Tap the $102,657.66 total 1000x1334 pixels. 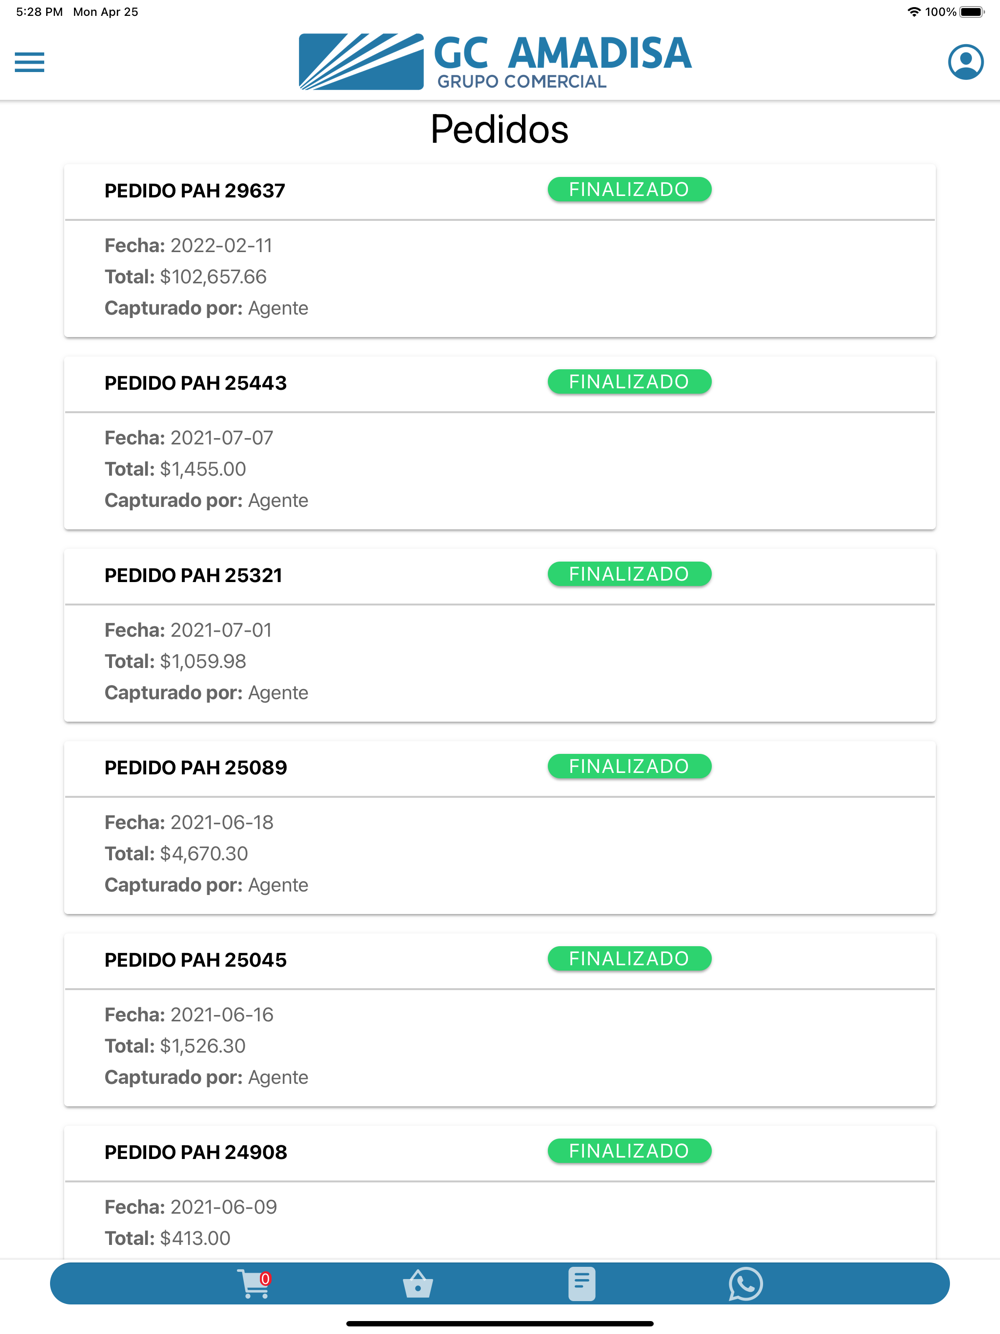pos(213,277)
